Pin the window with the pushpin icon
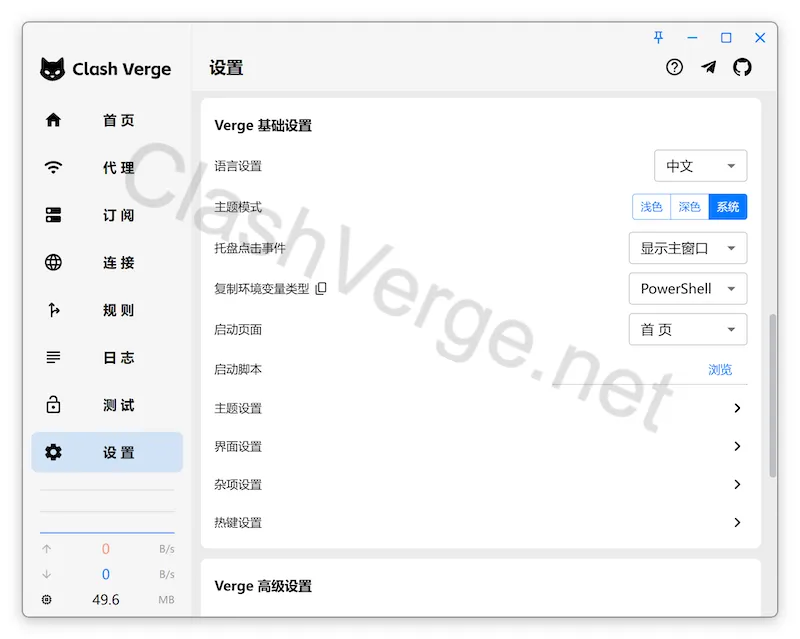The width and height of the screenshot is (800, 639). pyautogui.click(x=658, y=37)
